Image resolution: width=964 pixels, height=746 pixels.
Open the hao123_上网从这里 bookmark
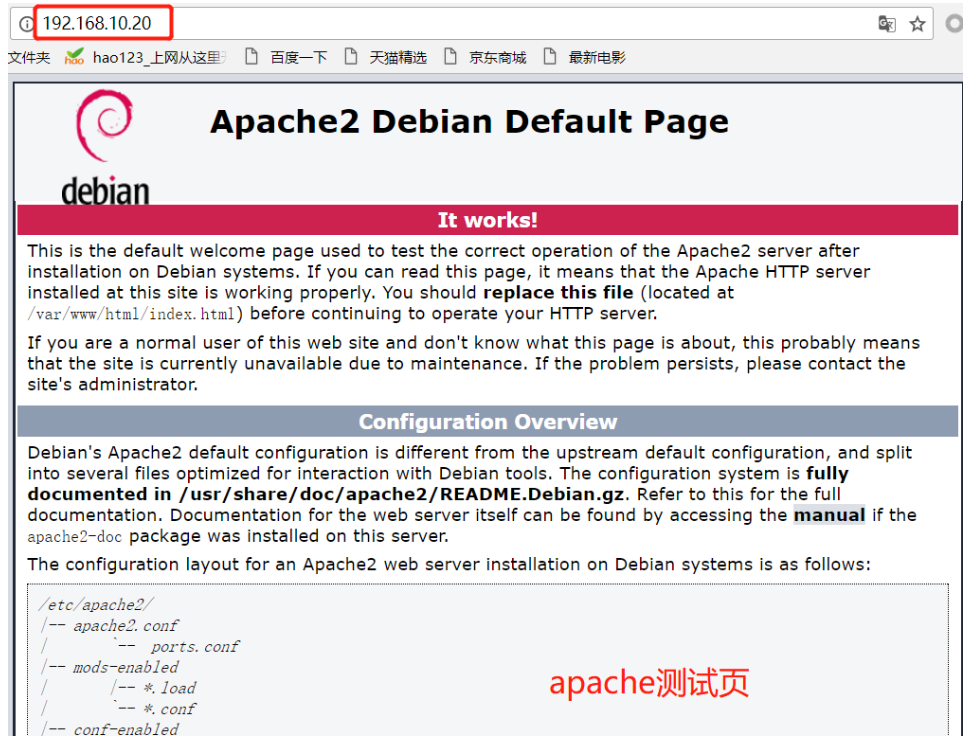(159, 58)
